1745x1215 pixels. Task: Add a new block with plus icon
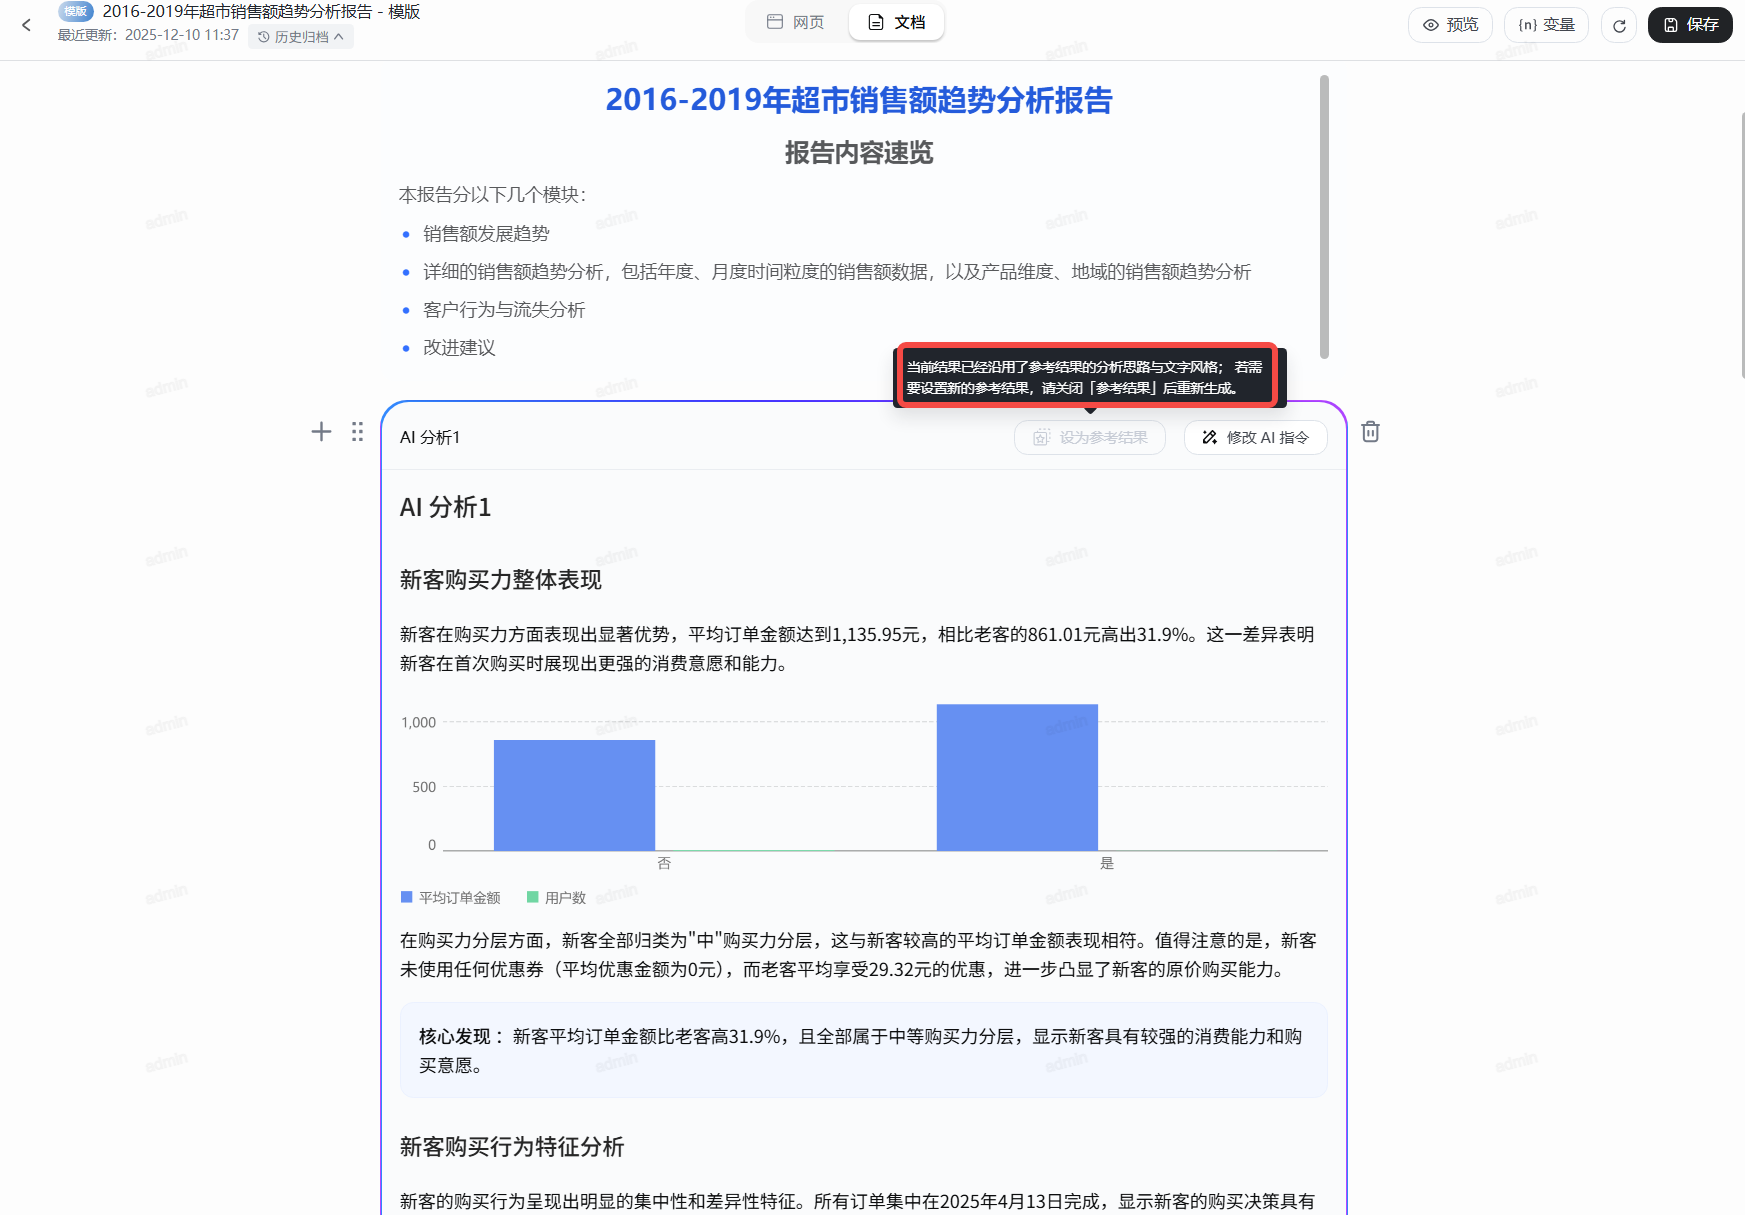tap(321, 432)
